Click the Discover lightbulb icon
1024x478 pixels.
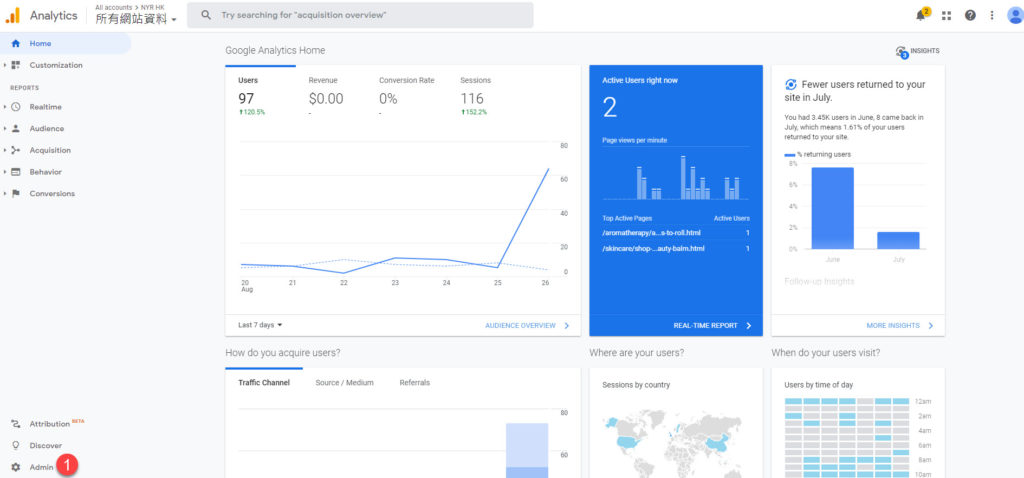pyautogui.click(x=15, y=445)
